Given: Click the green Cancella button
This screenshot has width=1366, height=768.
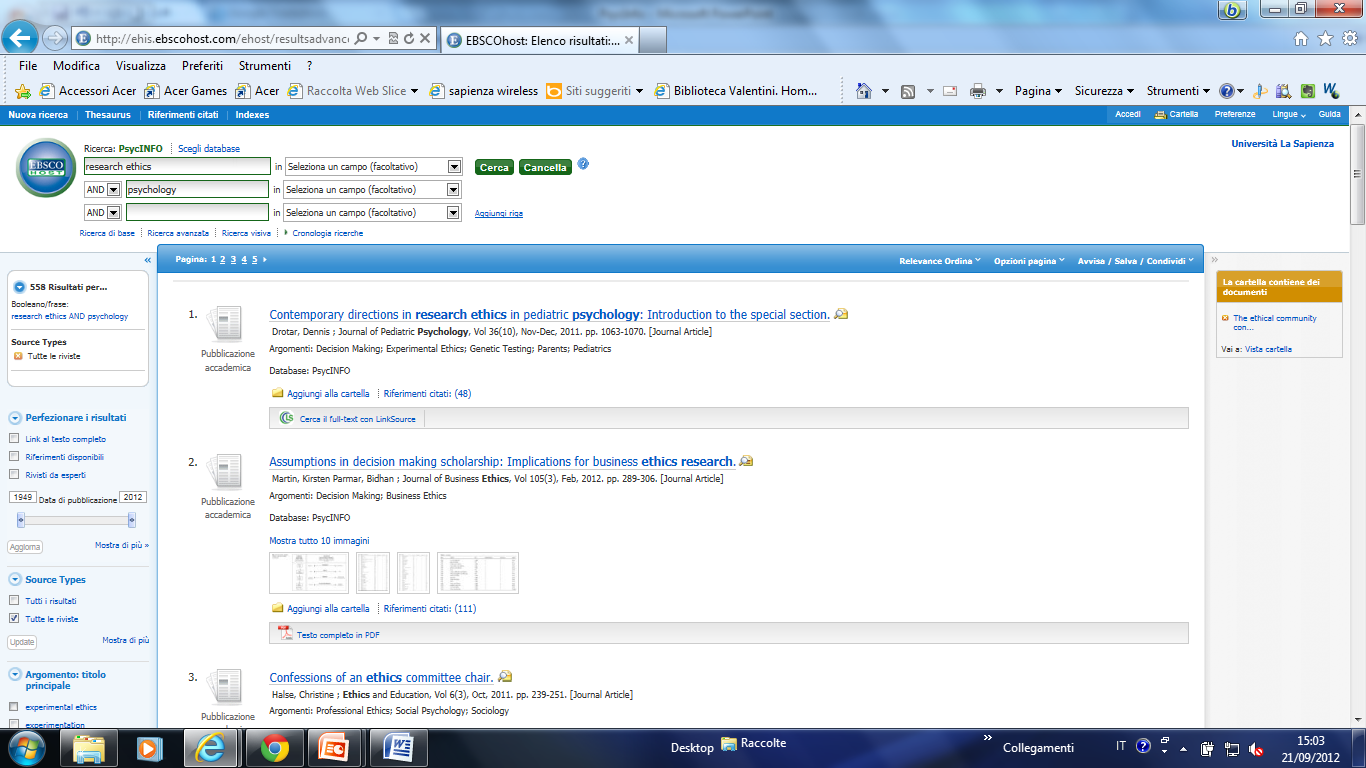Looking at the screenshot, I should (545, 167).
